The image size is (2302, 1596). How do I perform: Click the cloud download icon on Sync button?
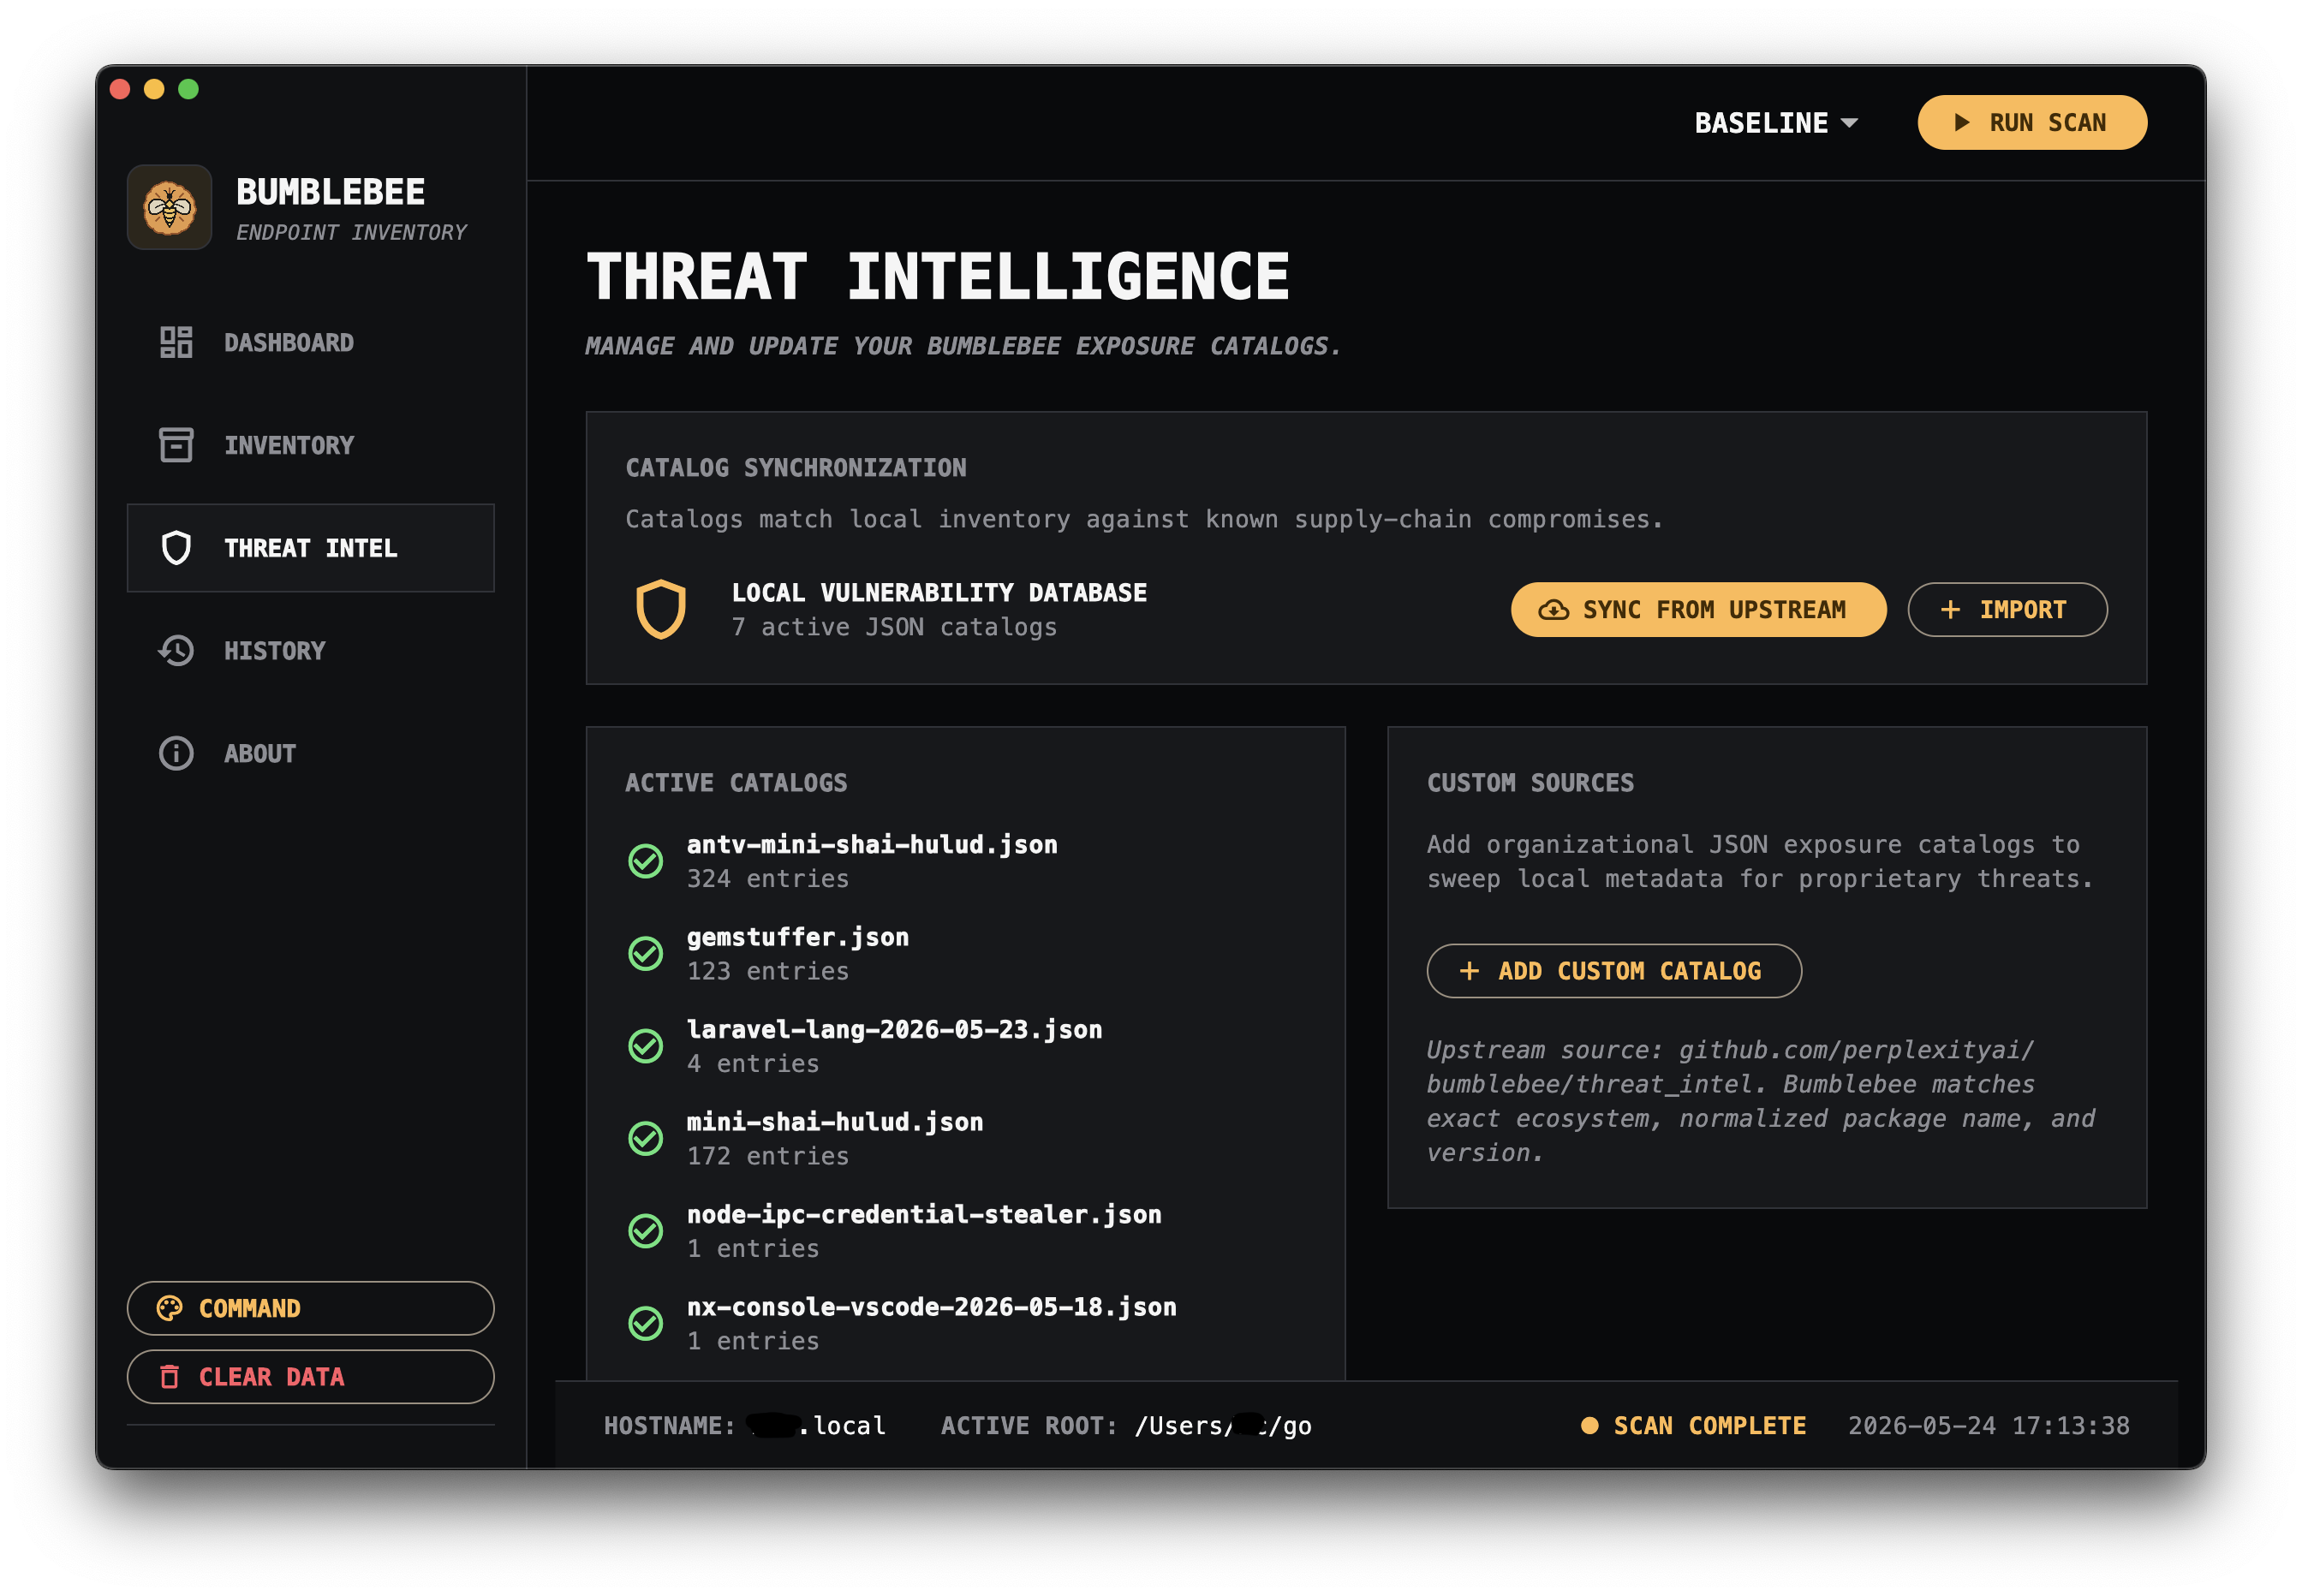(1553, 610)
